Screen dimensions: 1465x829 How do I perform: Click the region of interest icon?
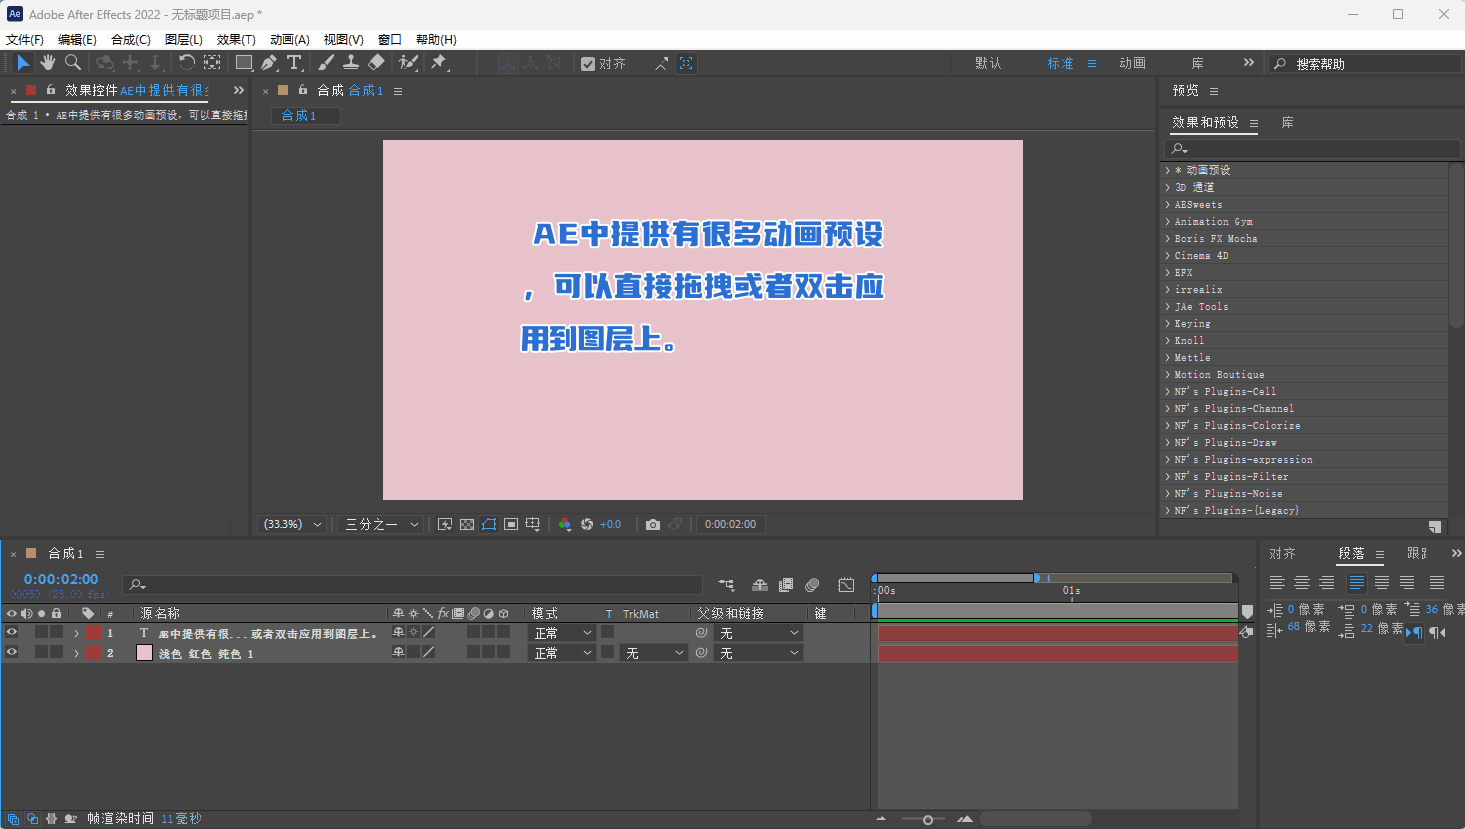(x=511, y=524)
